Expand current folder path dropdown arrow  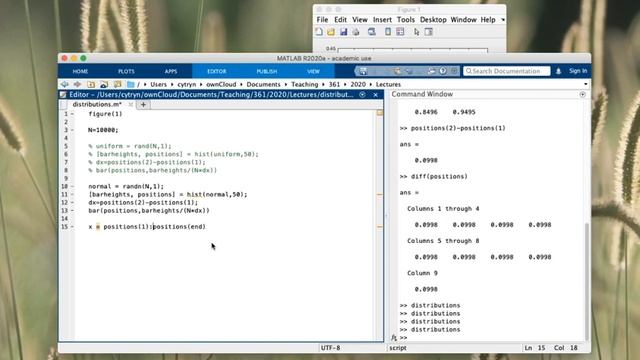coord(586,84)
